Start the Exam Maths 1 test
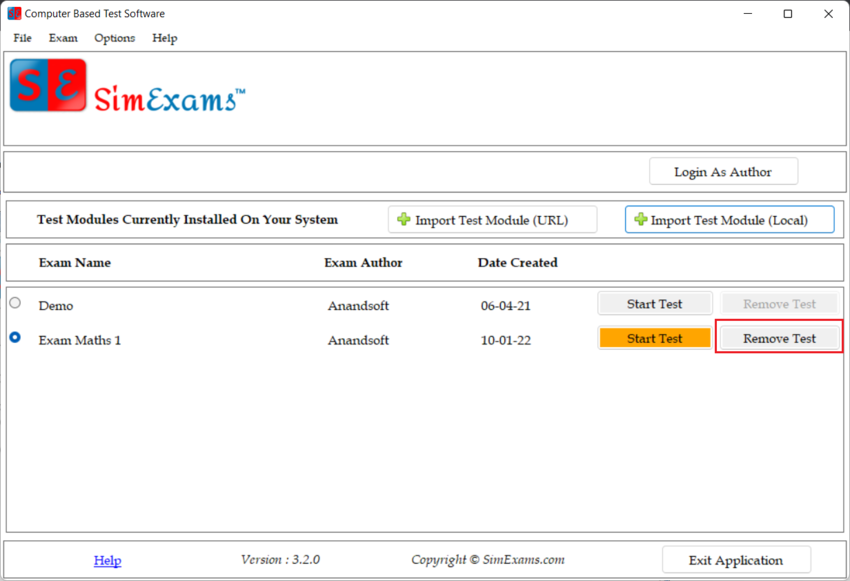The width and height of the screenshot is (850, 581). coord(655,338)
